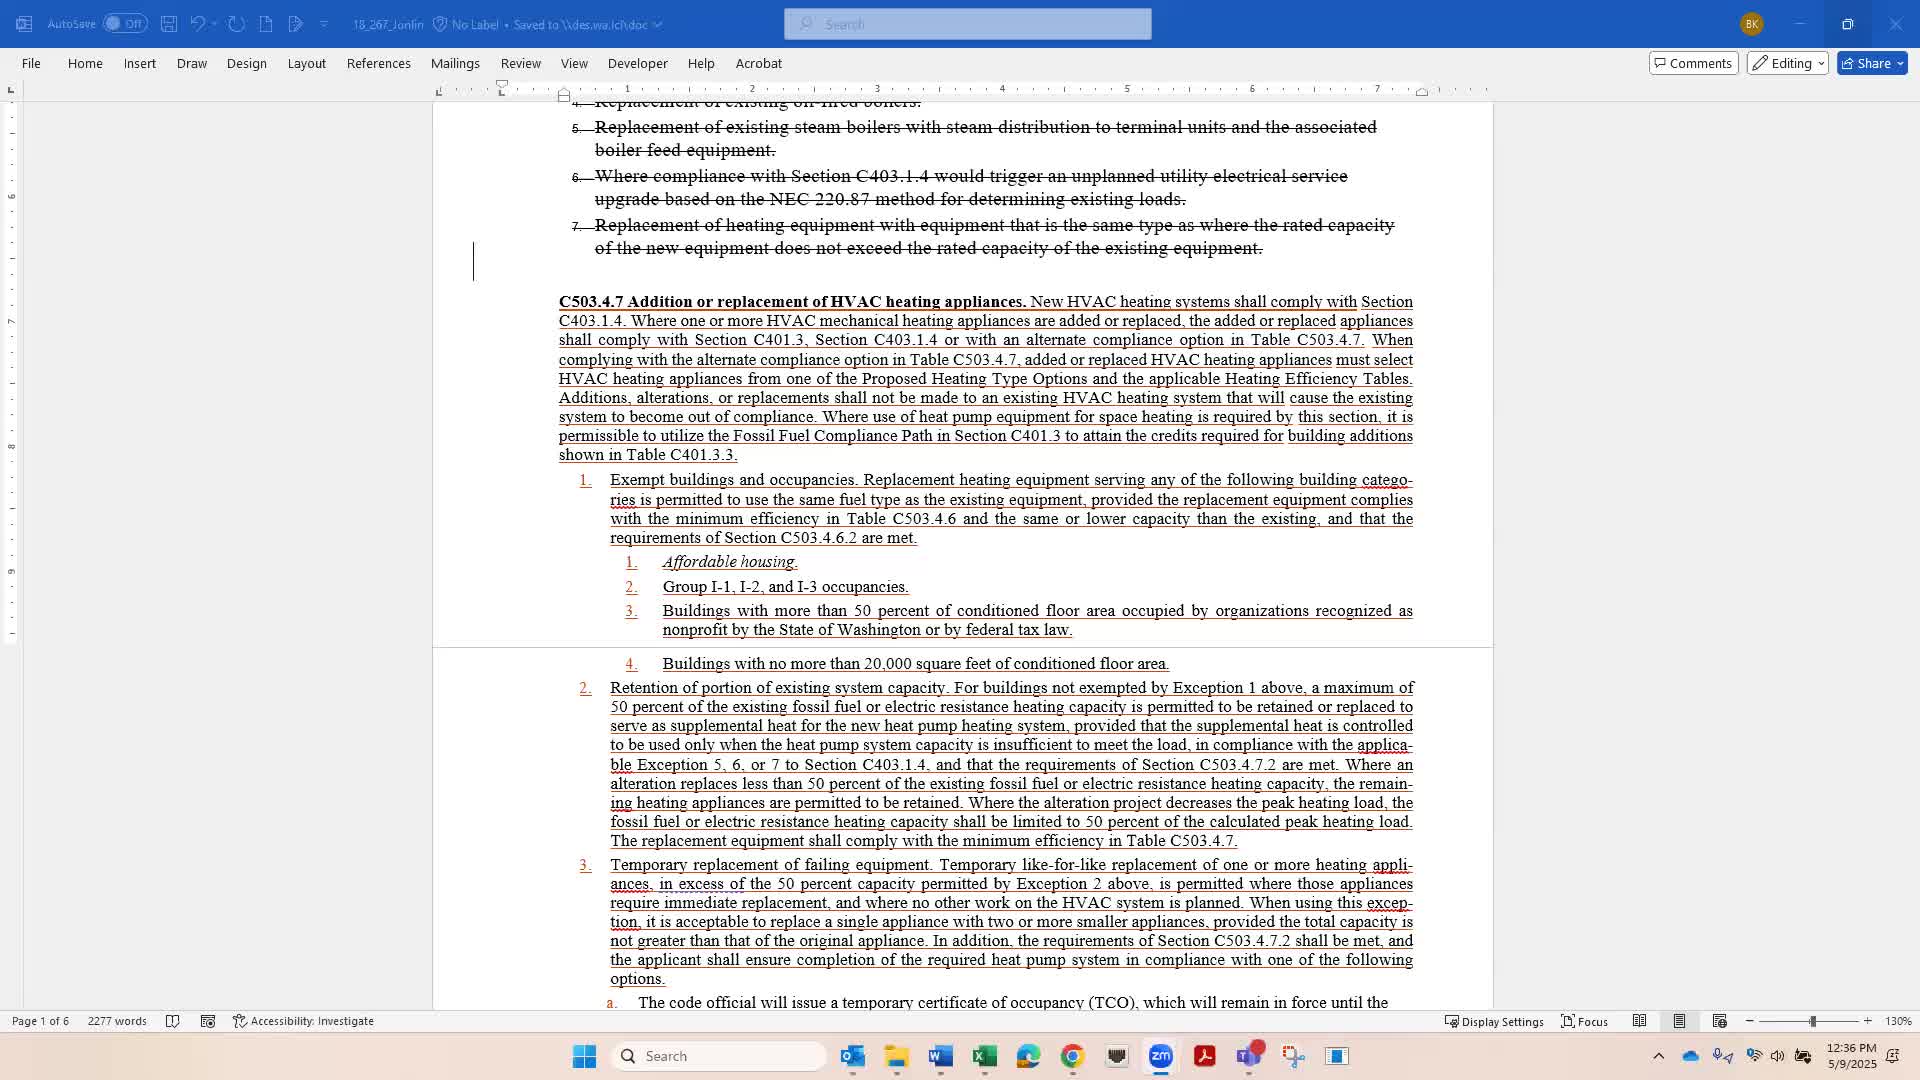Open Microsoft Edge from the taskbar
Viewport: 1920px width, 1080px height.
click(x=1028, y=1056)
